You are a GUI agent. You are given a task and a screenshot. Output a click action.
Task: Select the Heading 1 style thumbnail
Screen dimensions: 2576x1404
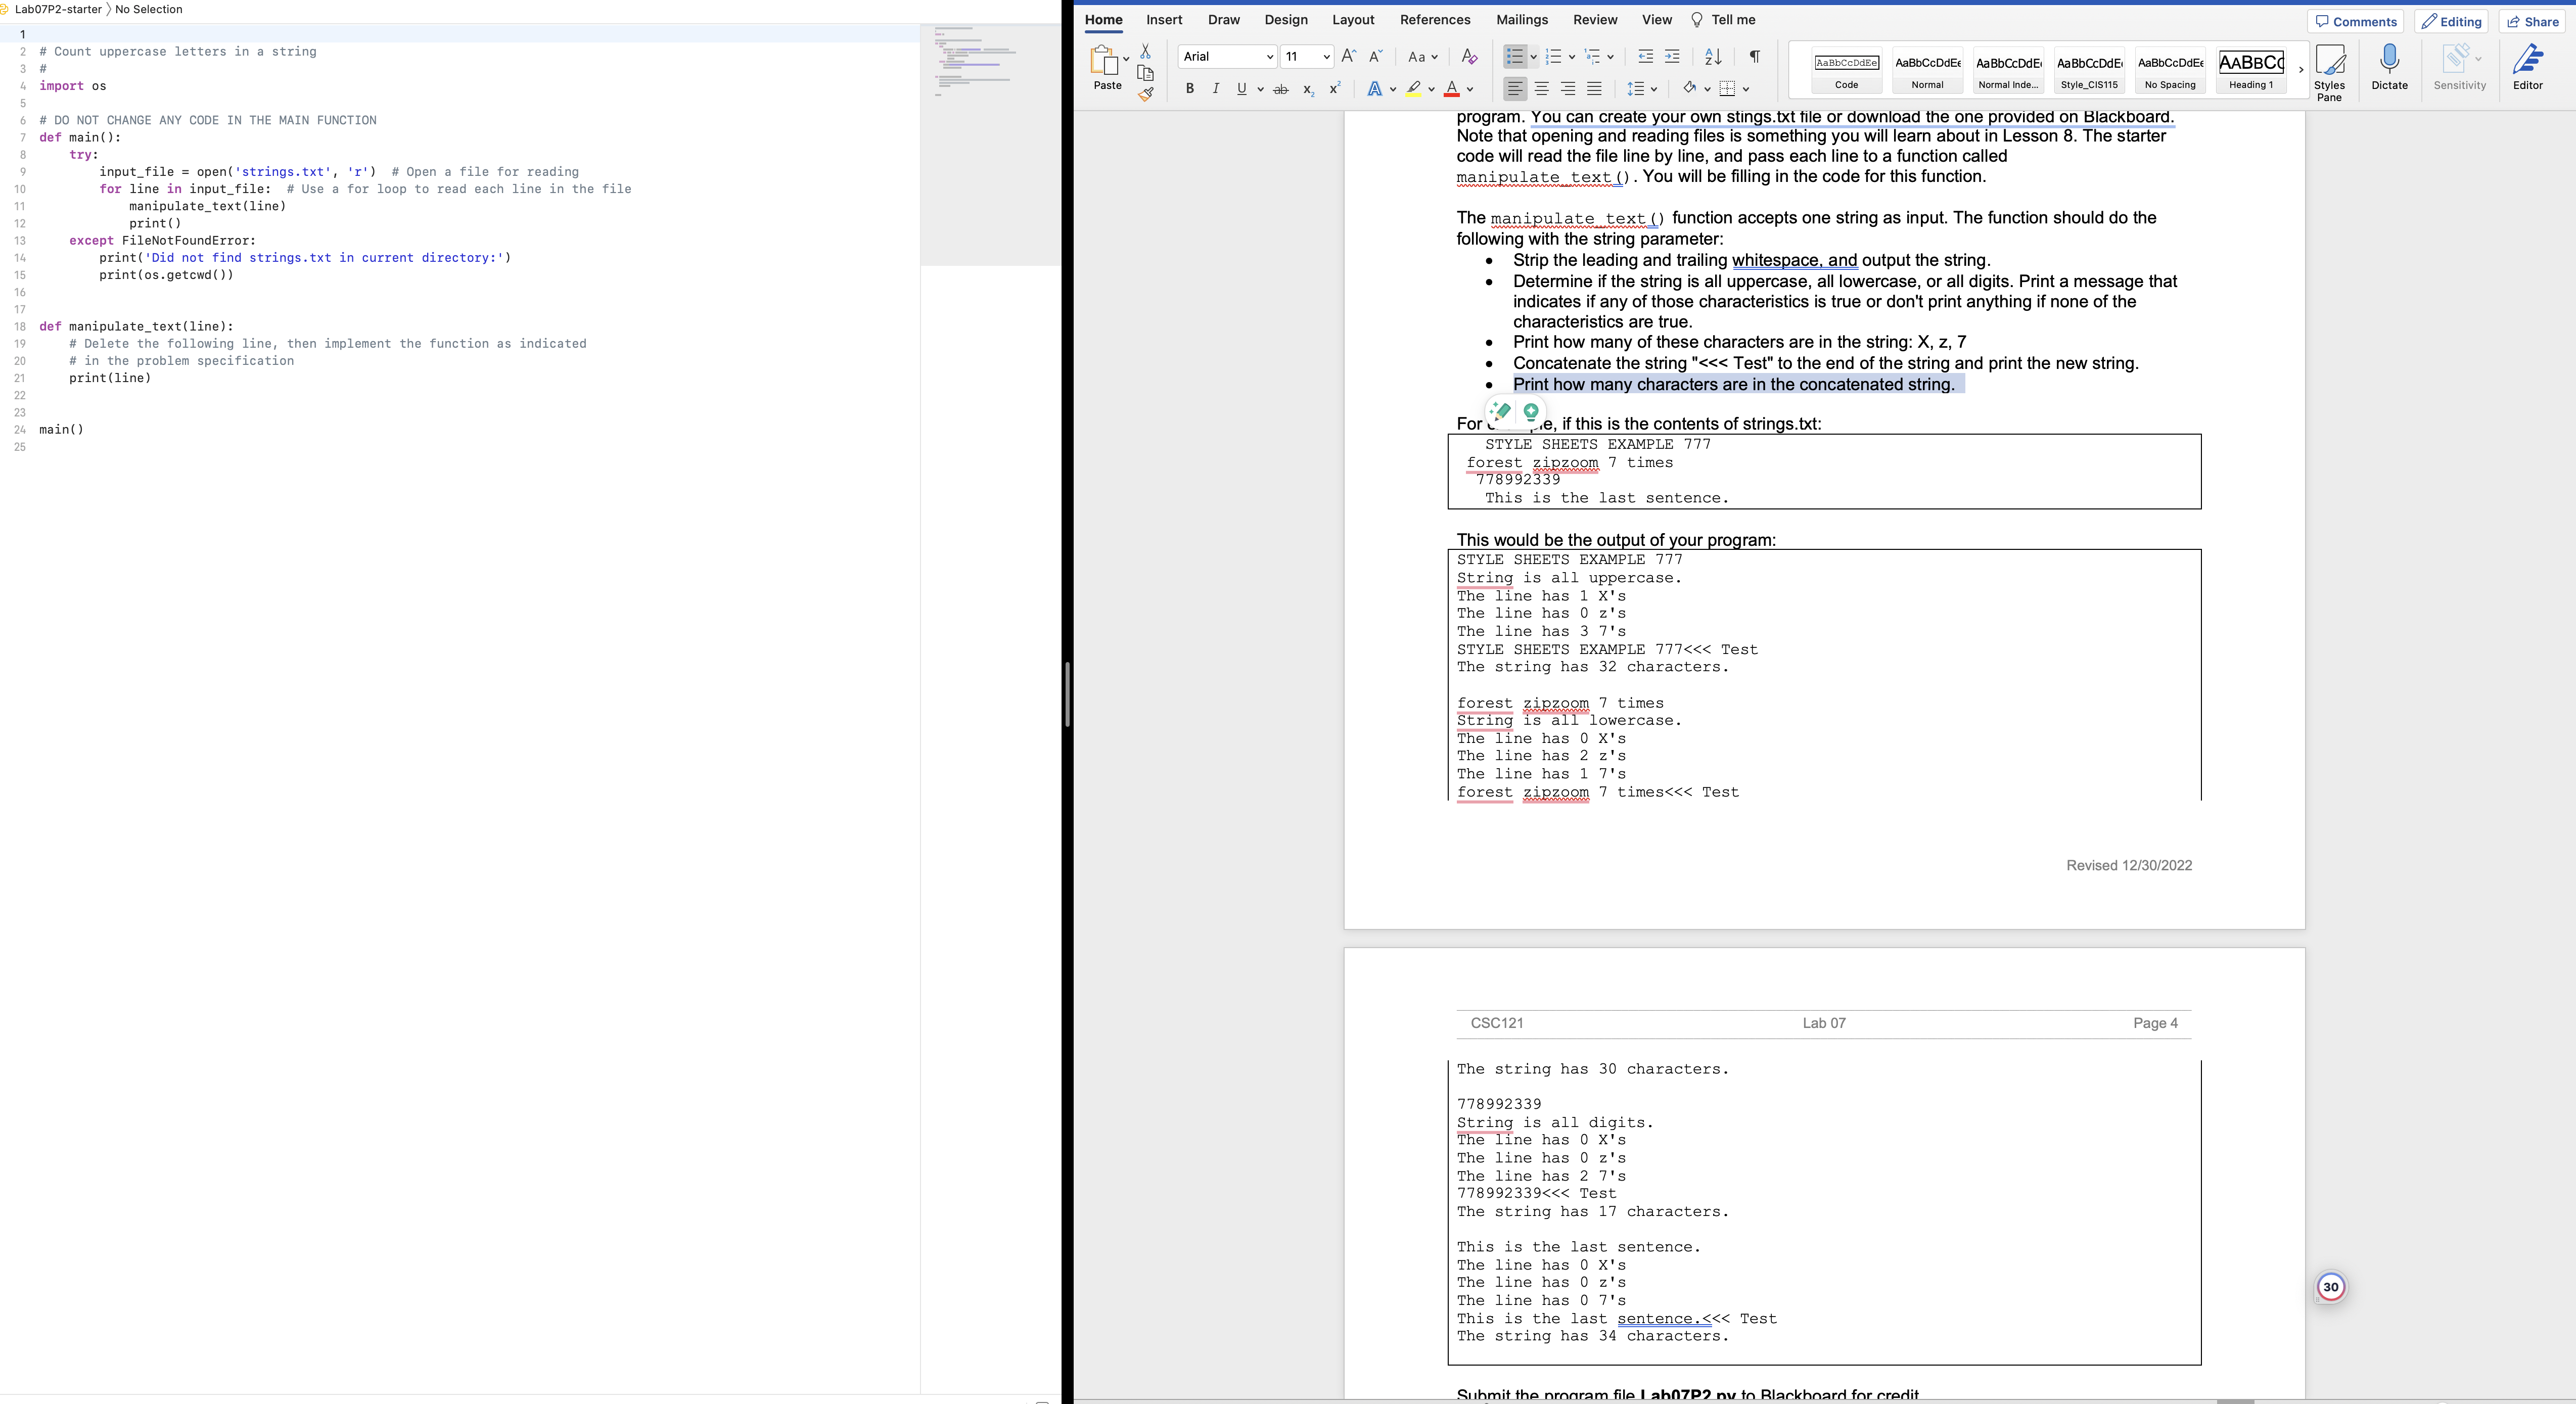tap(2250, 70)
